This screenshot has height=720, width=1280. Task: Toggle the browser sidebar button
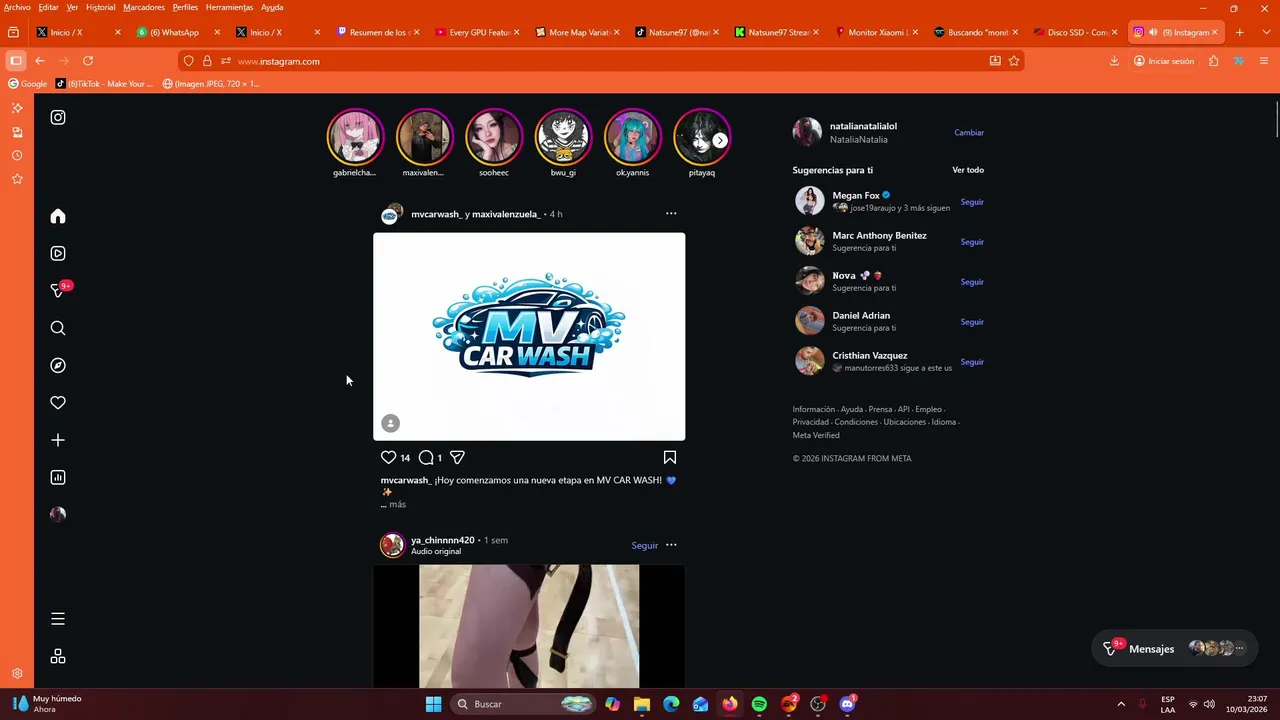click(x=16, y=61)
